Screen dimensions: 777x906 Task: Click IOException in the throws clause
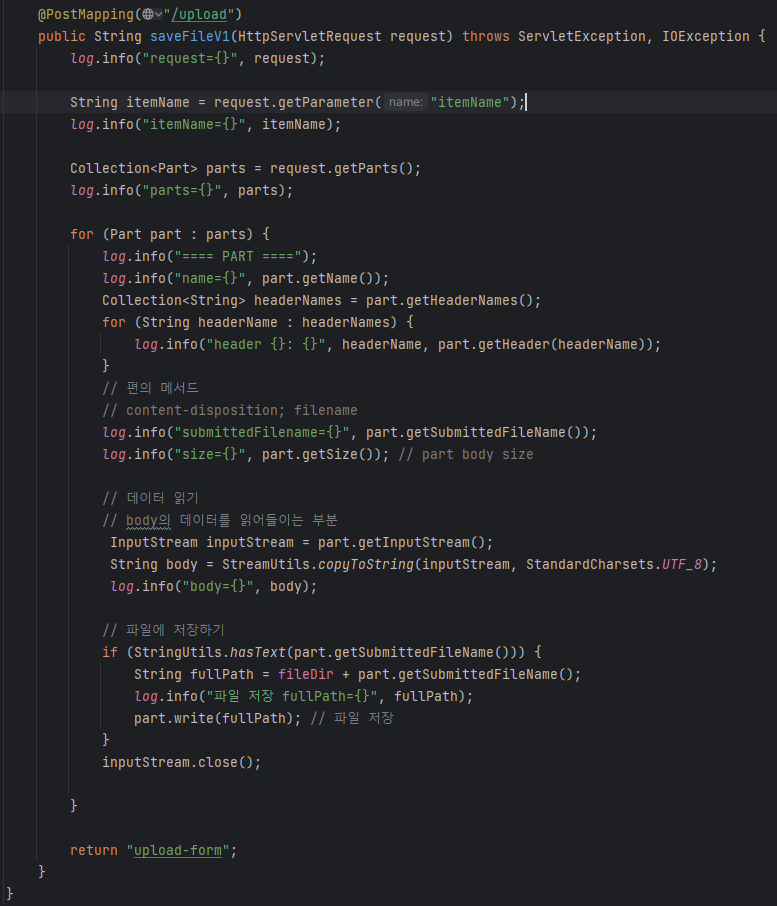[705, 36]
